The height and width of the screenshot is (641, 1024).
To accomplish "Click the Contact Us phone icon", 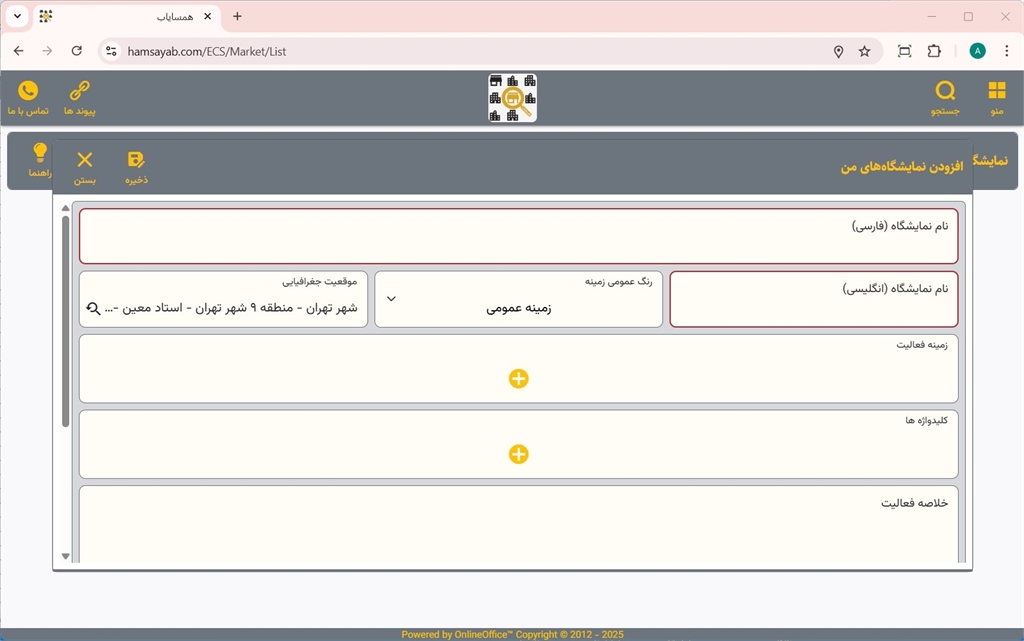I will (28, 92).
